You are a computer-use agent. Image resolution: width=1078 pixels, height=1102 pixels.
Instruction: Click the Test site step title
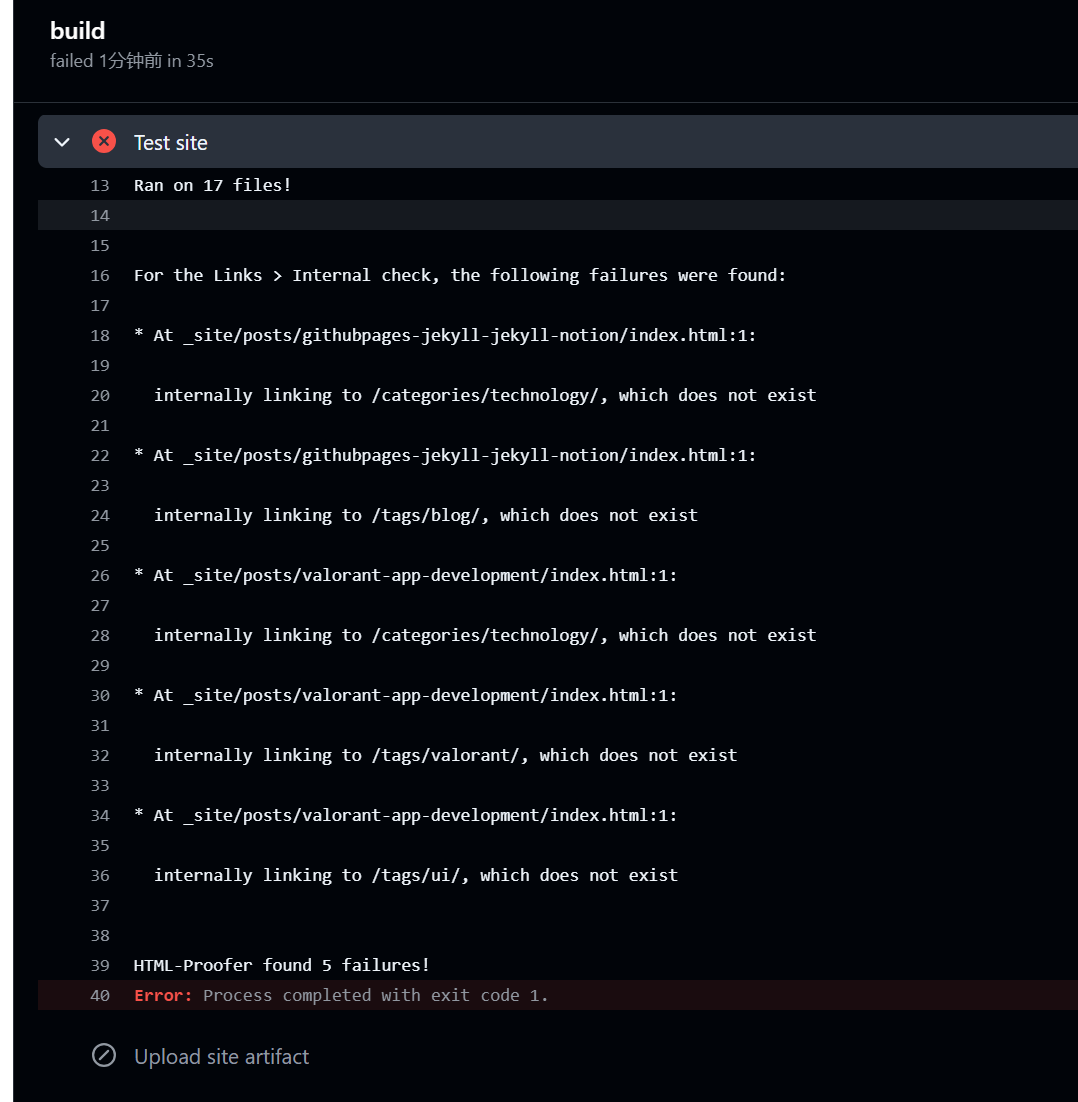(171, 143)
